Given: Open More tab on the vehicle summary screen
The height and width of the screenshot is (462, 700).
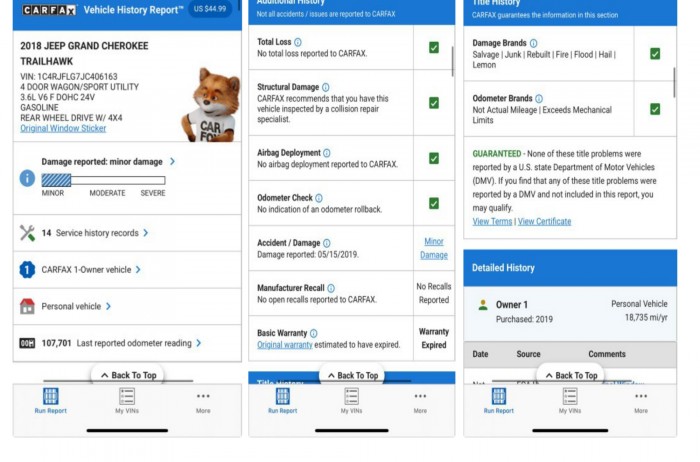Looking at the screenshot, I should pos(203,400).
